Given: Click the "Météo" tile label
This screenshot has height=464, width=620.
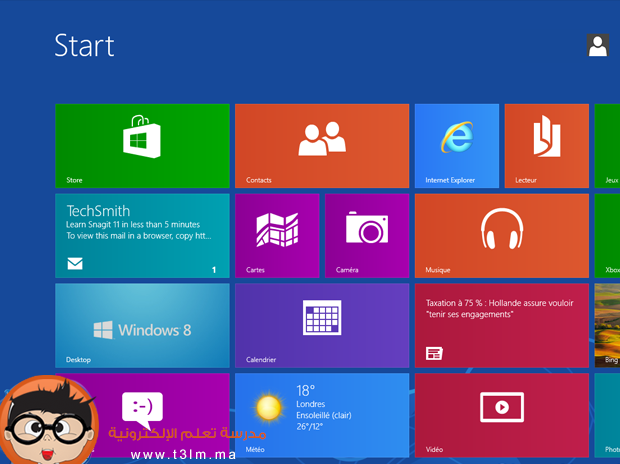Looking at the screenshot, I should tap(255, 449).
